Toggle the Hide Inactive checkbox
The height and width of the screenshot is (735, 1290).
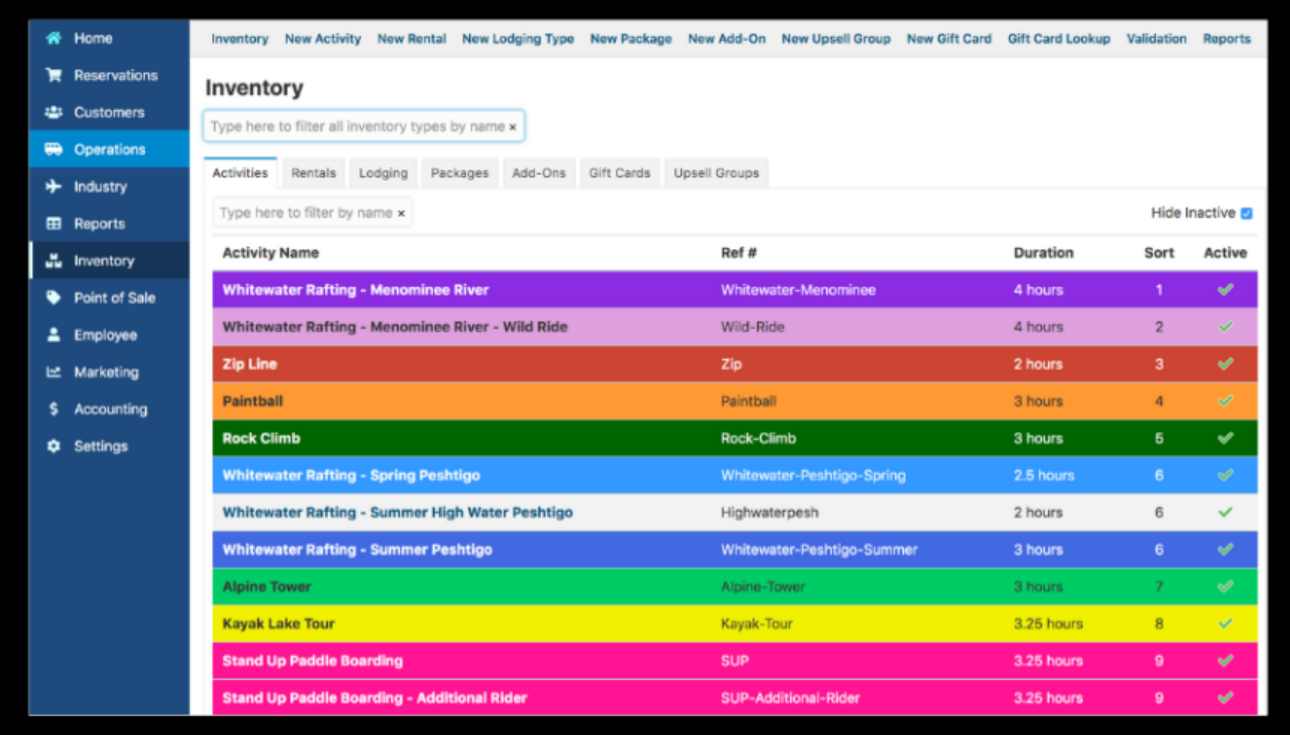pos(1246,213)
